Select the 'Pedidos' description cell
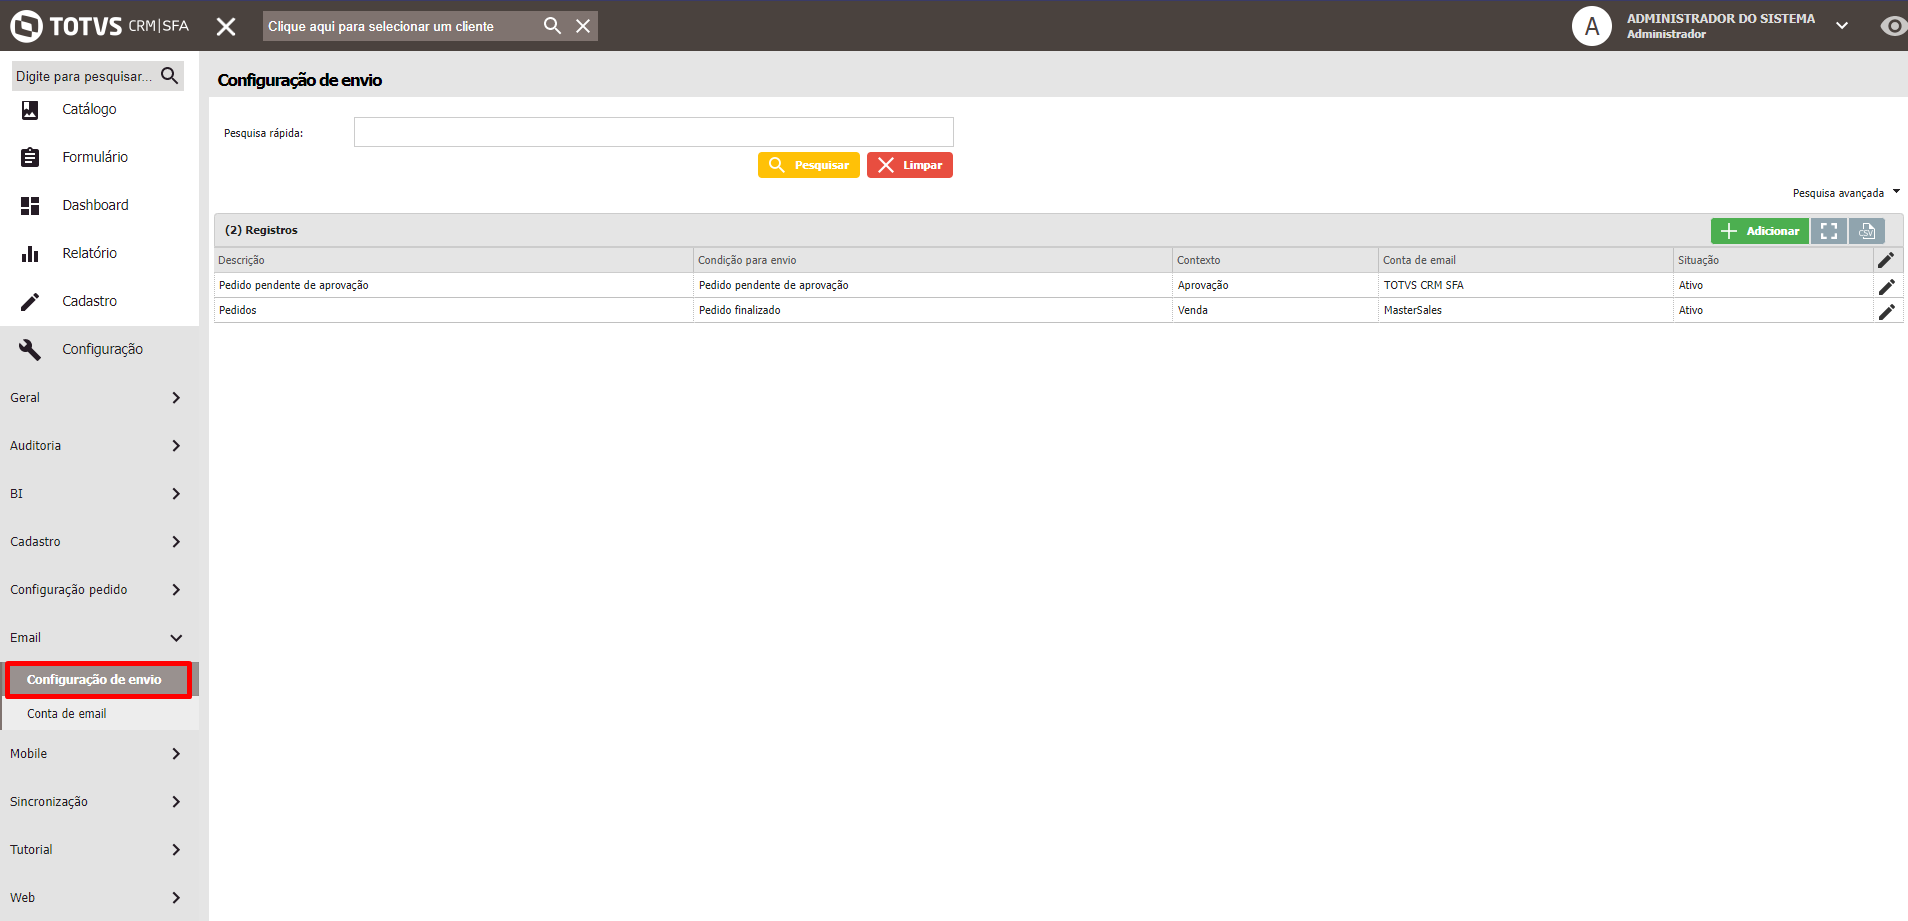The image size is (1908, 921). point(453,310)
